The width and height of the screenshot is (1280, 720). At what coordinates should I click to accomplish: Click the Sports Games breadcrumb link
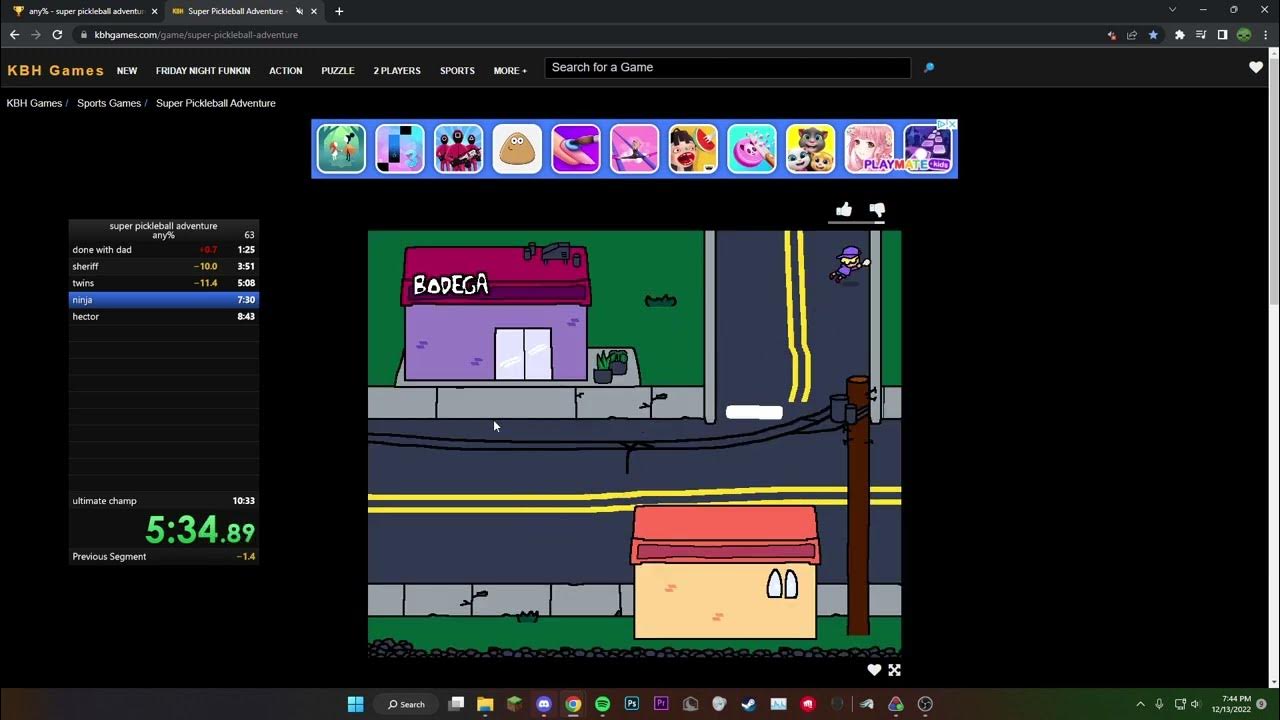109,103
